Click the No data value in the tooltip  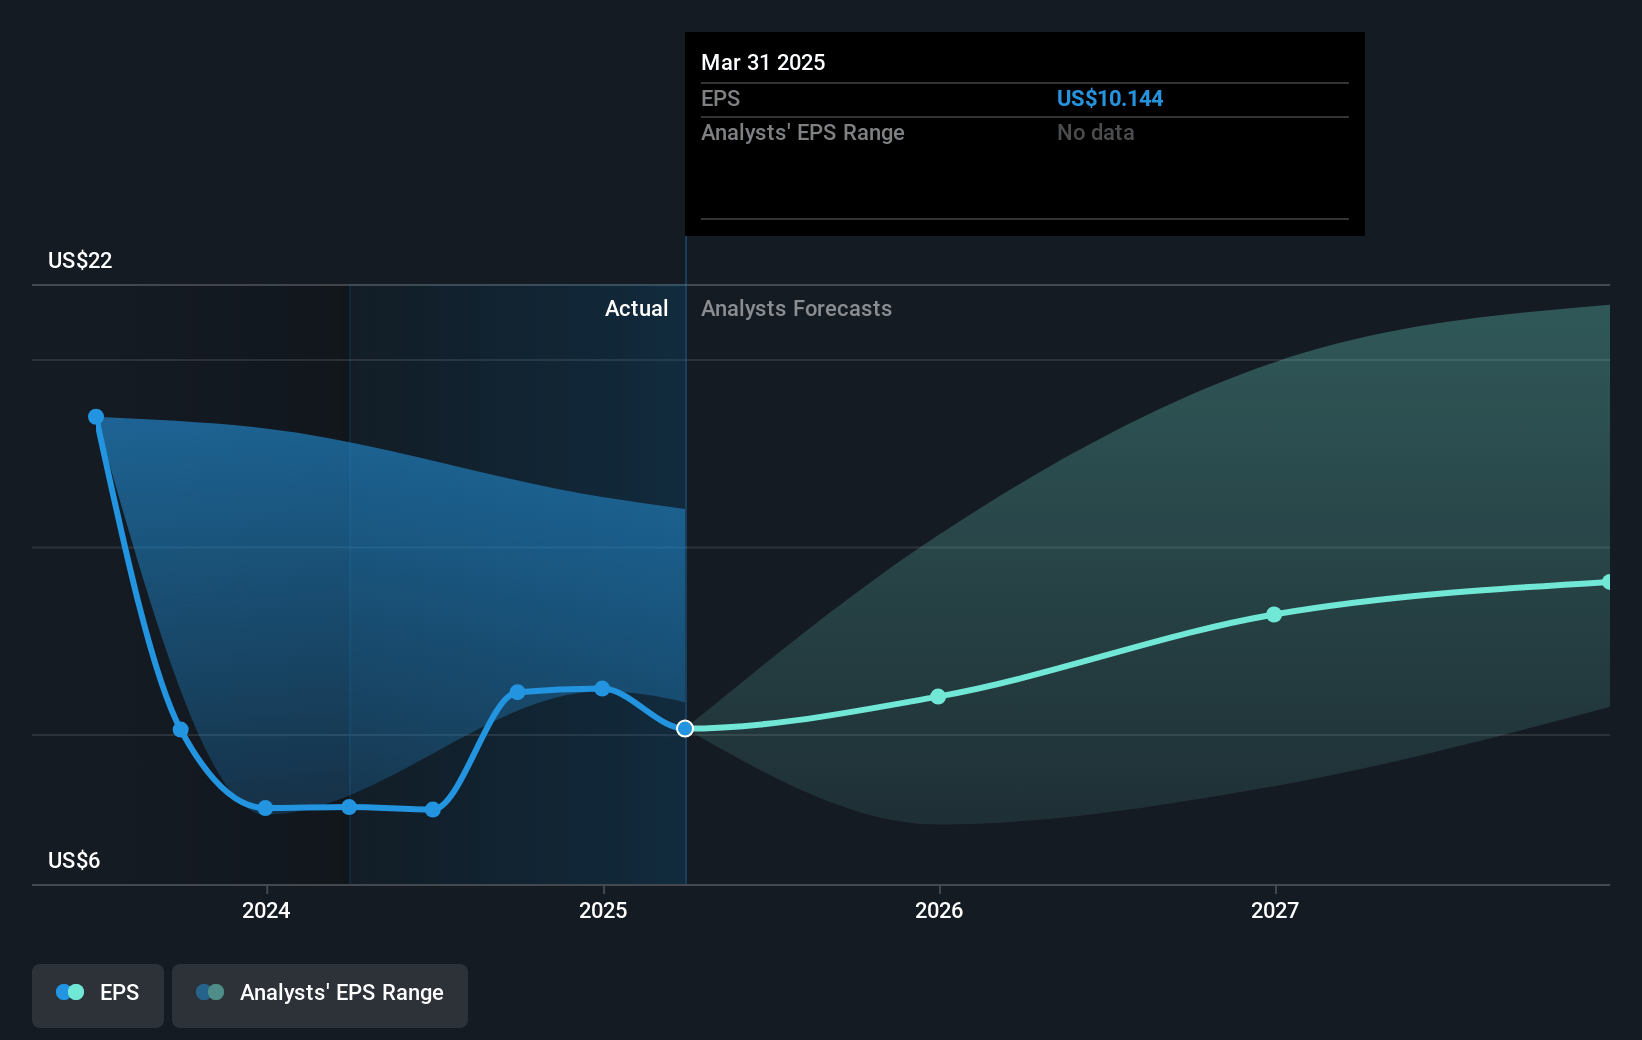(x=1096, y=132)
